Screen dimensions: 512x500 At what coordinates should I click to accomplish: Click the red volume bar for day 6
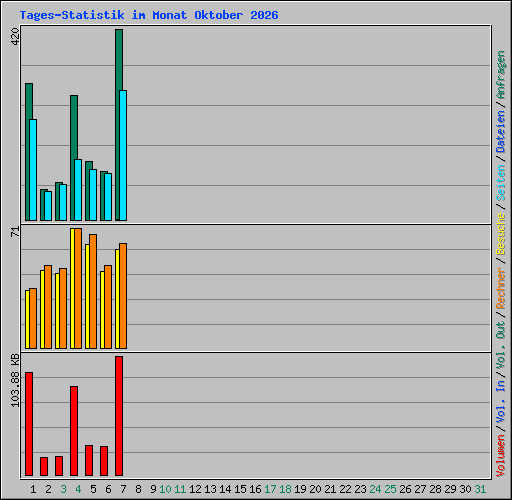[104, 461]
